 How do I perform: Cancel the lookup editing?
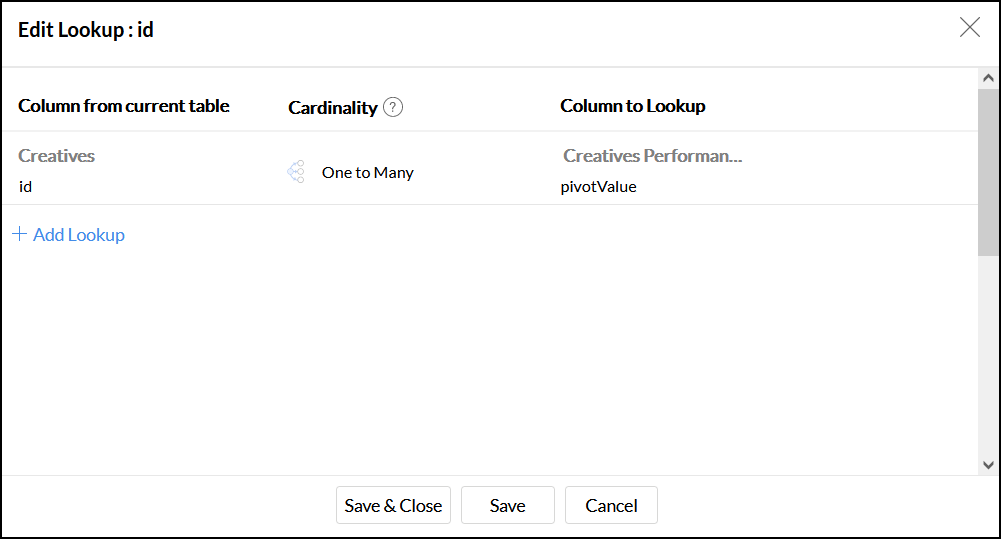(x=611, y=506)
